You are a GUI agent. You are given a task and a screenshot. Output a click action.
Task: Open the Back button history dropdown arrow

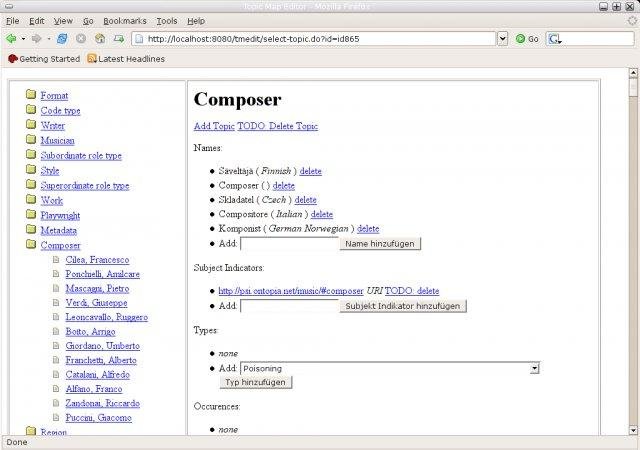click(23, 39)
